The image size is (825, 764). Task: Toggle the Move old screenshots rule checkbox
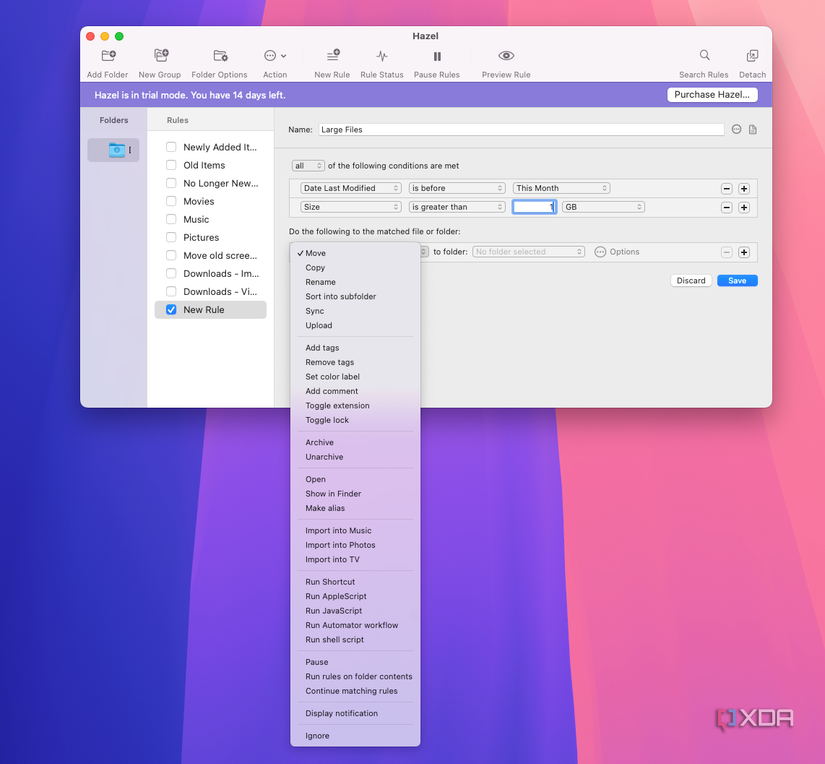tap(171, 255)
